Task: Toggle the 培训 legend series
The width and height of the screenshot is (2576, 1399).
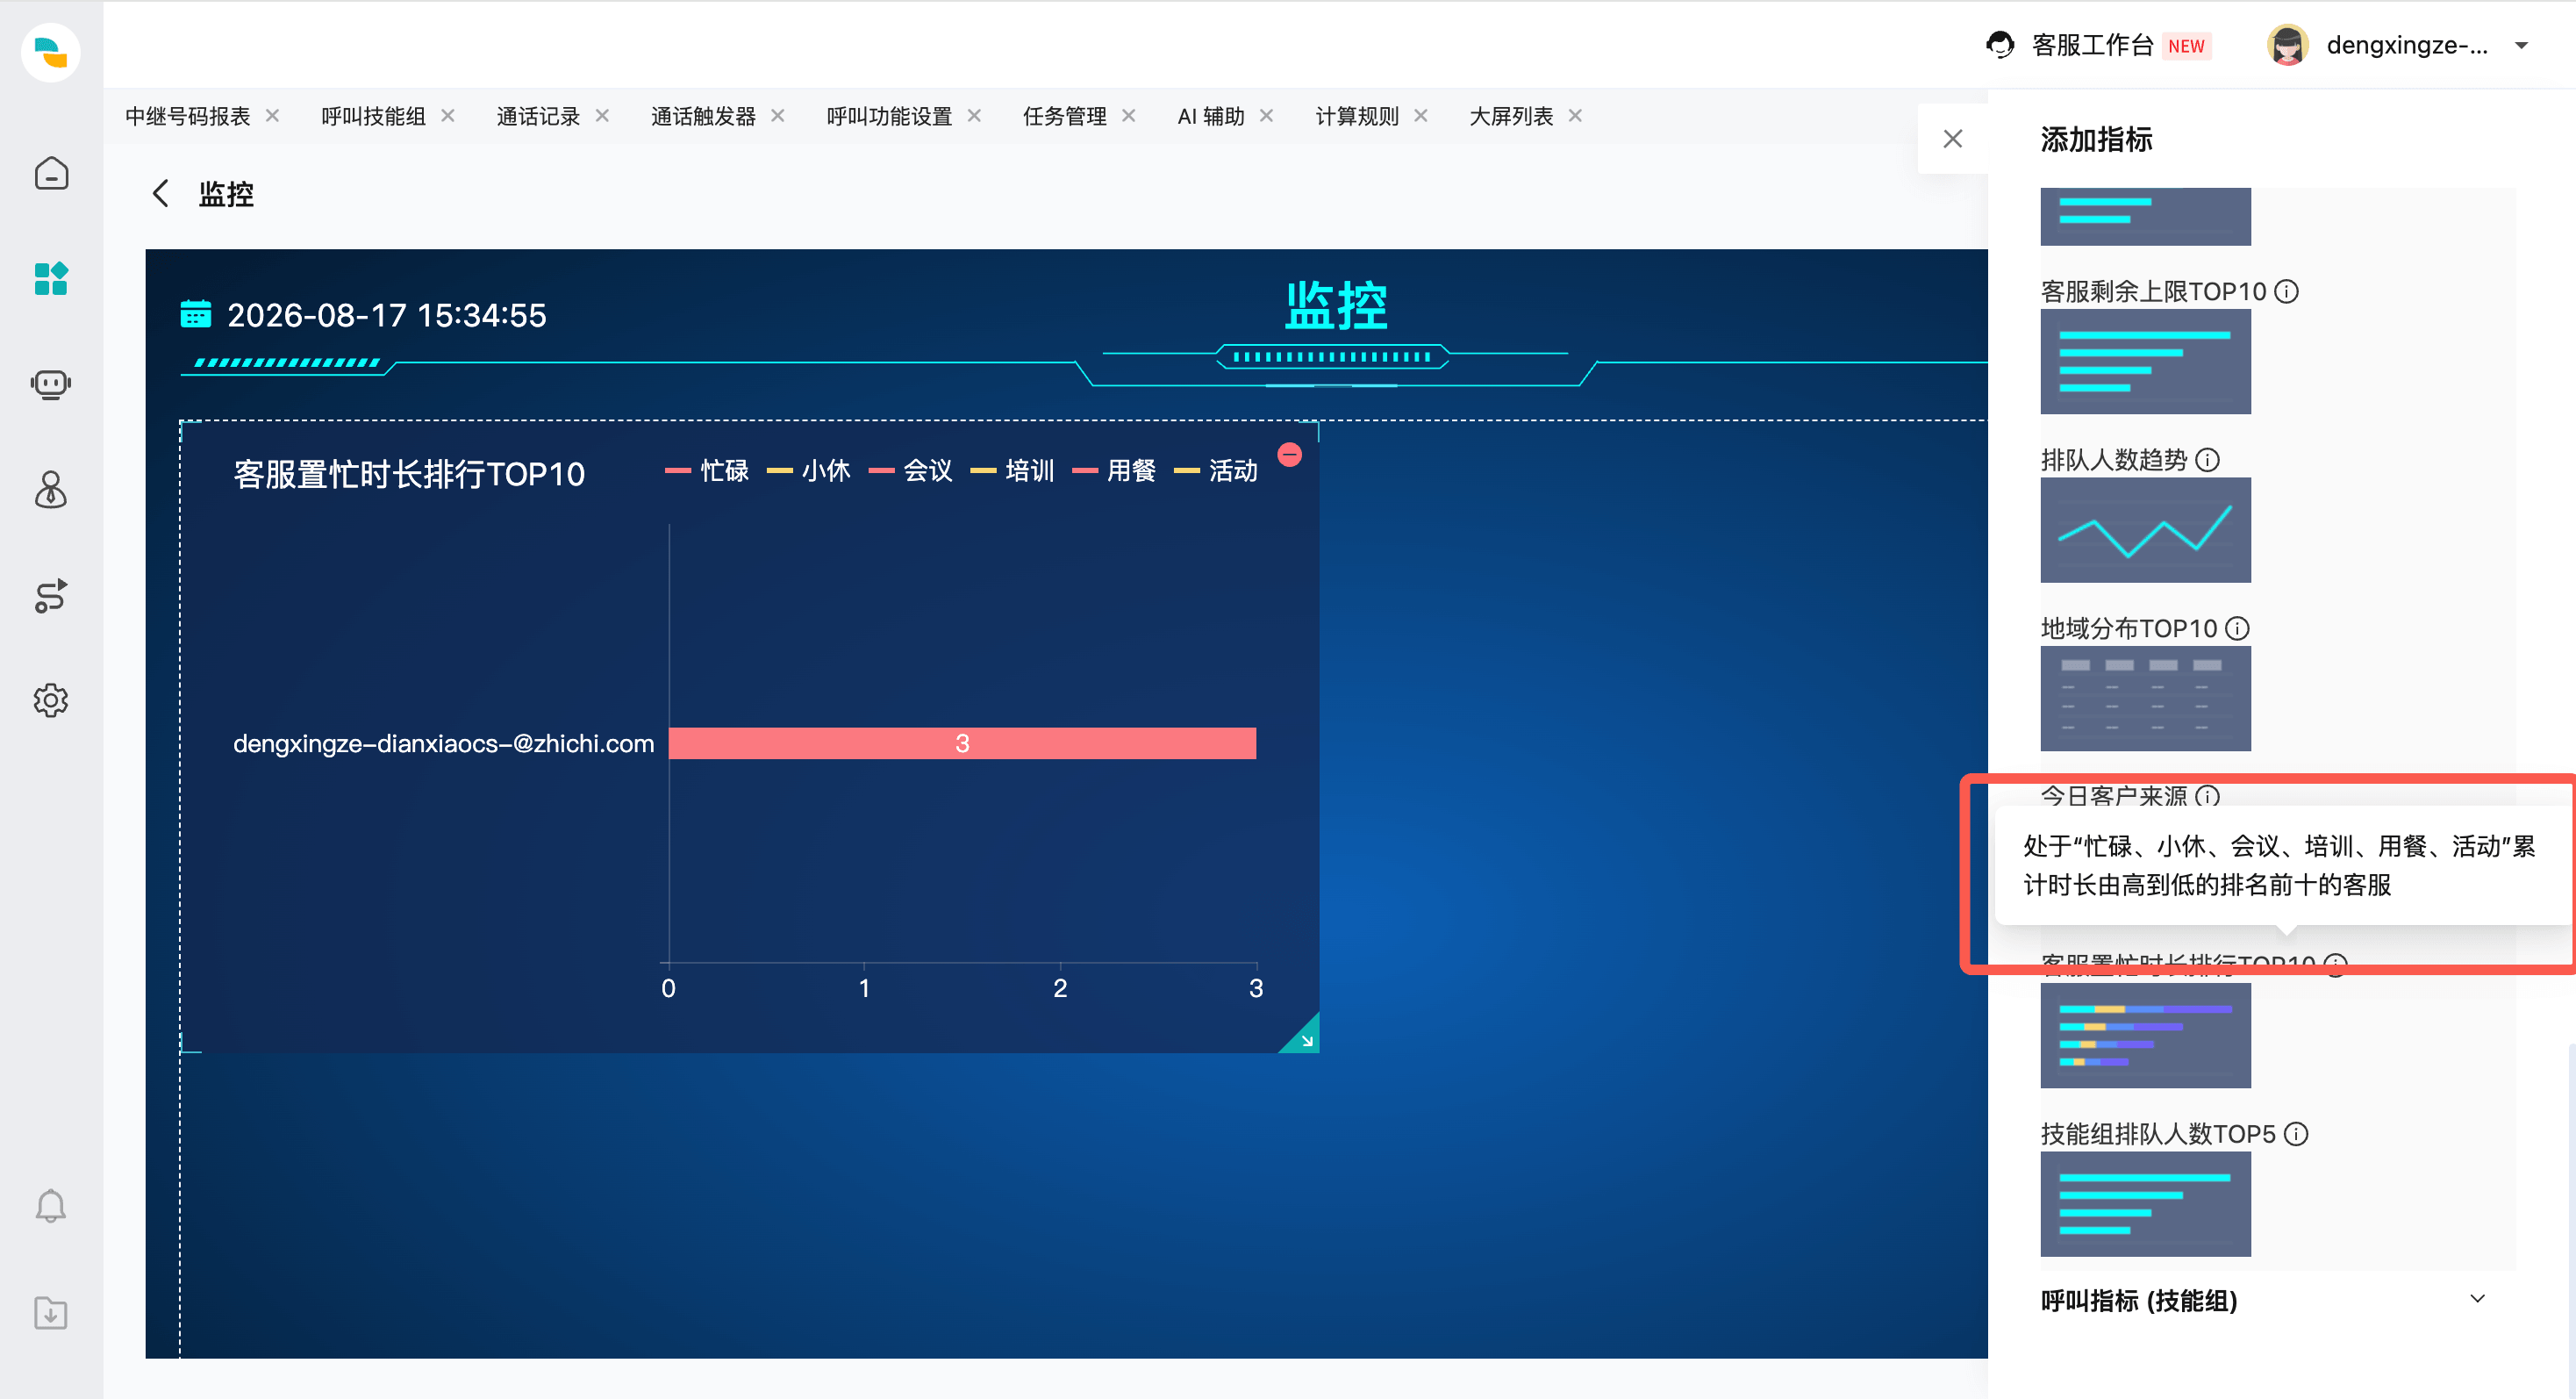Action: pyautogui.click(x=1012, y=470)
